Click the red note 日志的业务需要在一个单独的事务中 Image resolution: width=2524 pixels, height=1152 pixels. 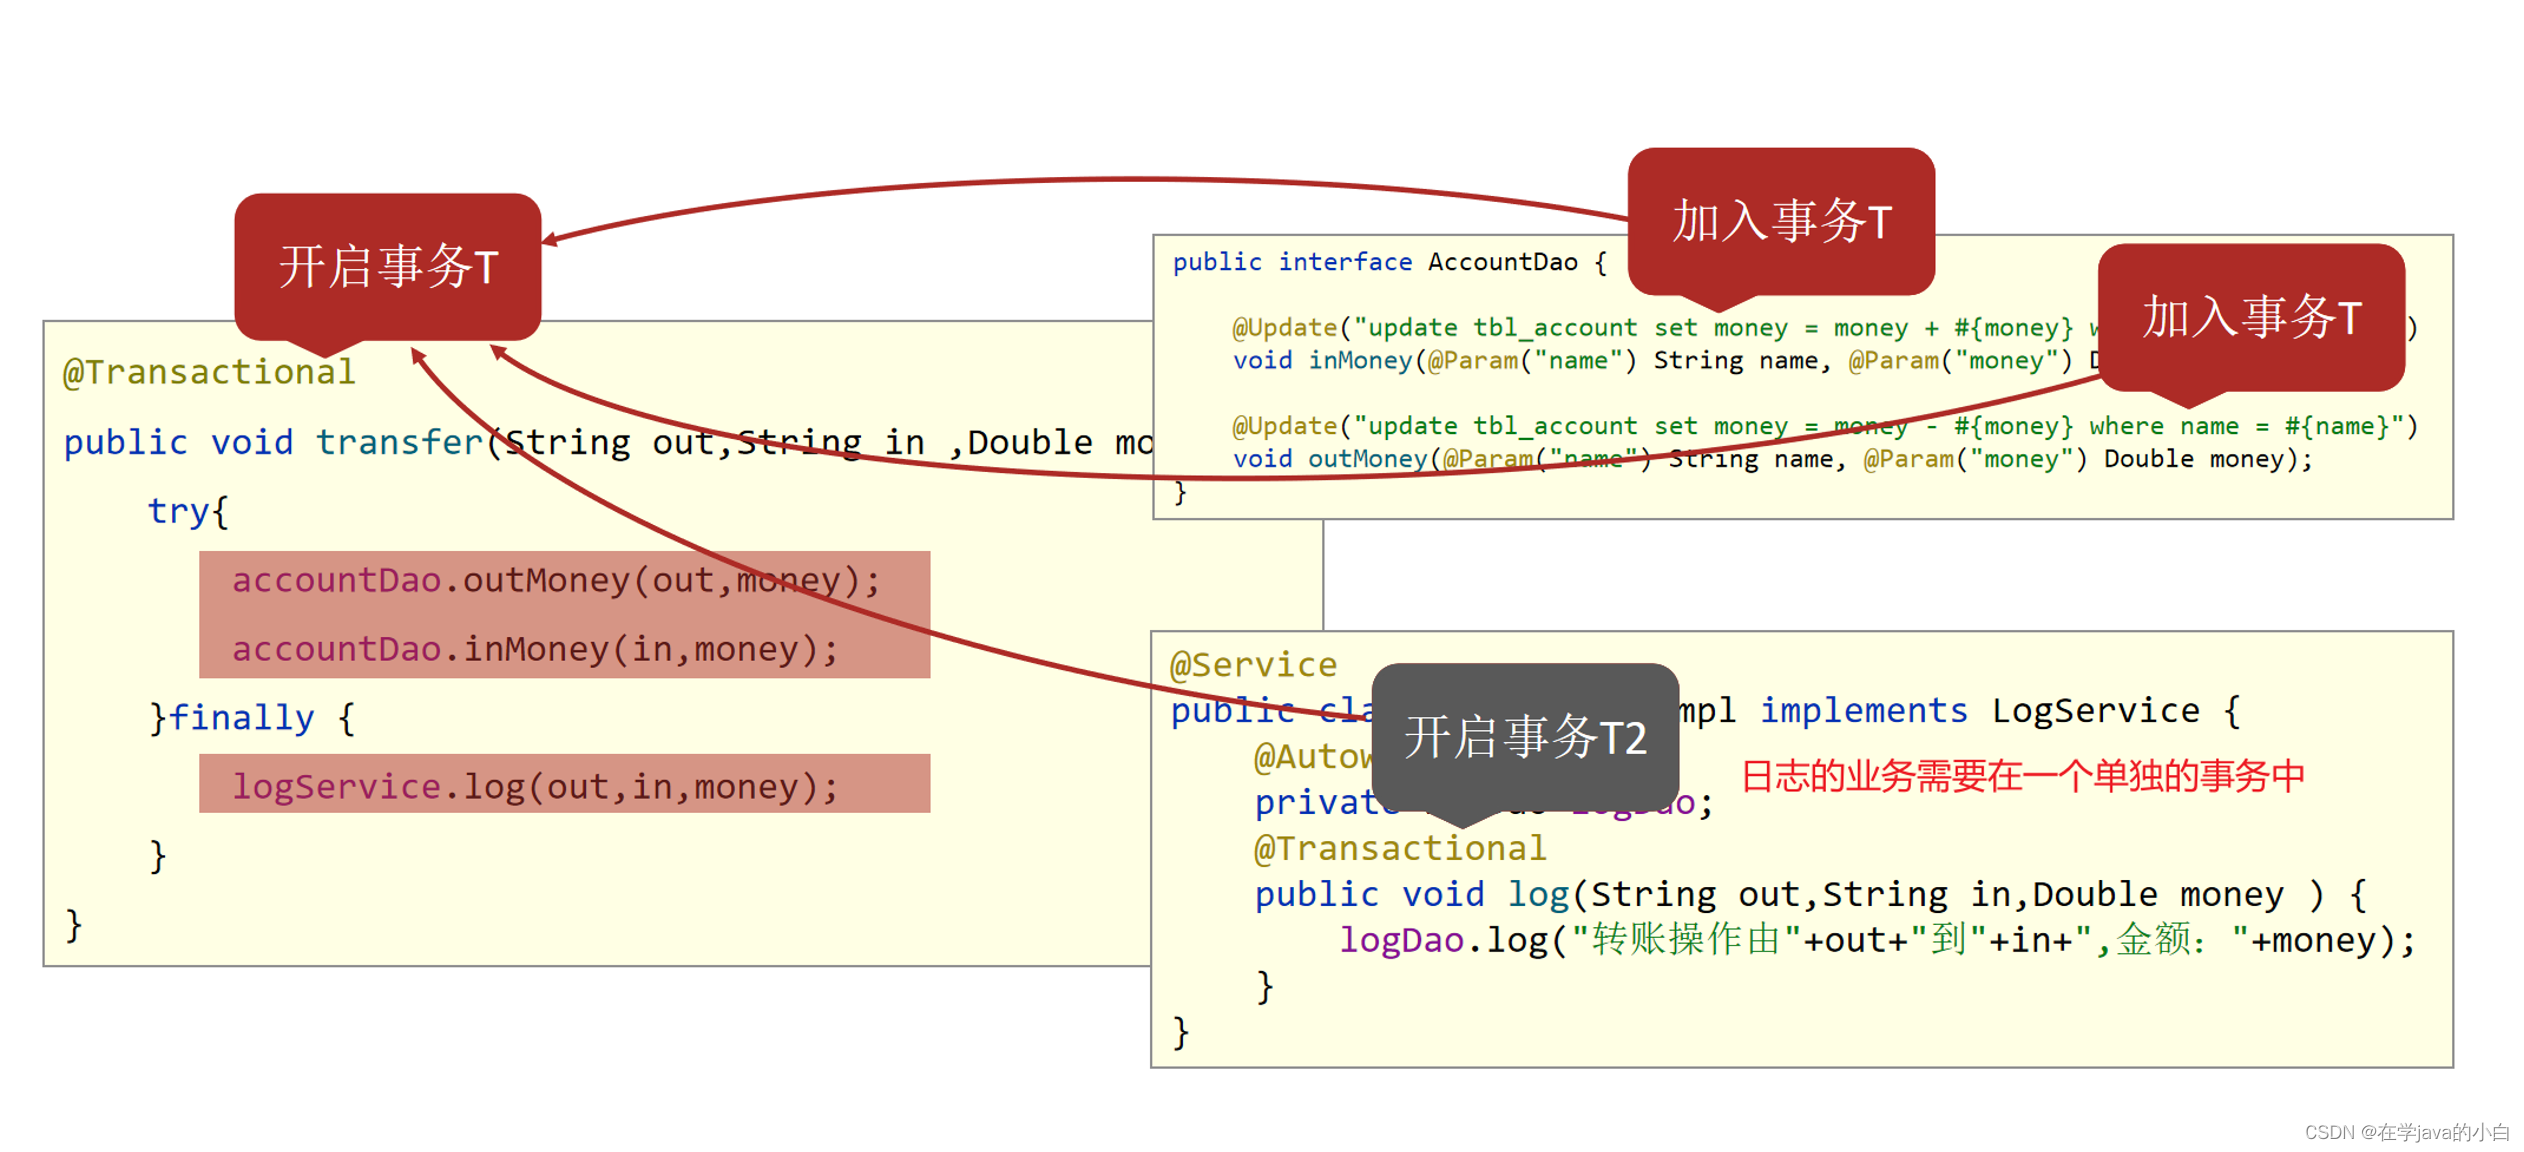(x=2022, y=776)
